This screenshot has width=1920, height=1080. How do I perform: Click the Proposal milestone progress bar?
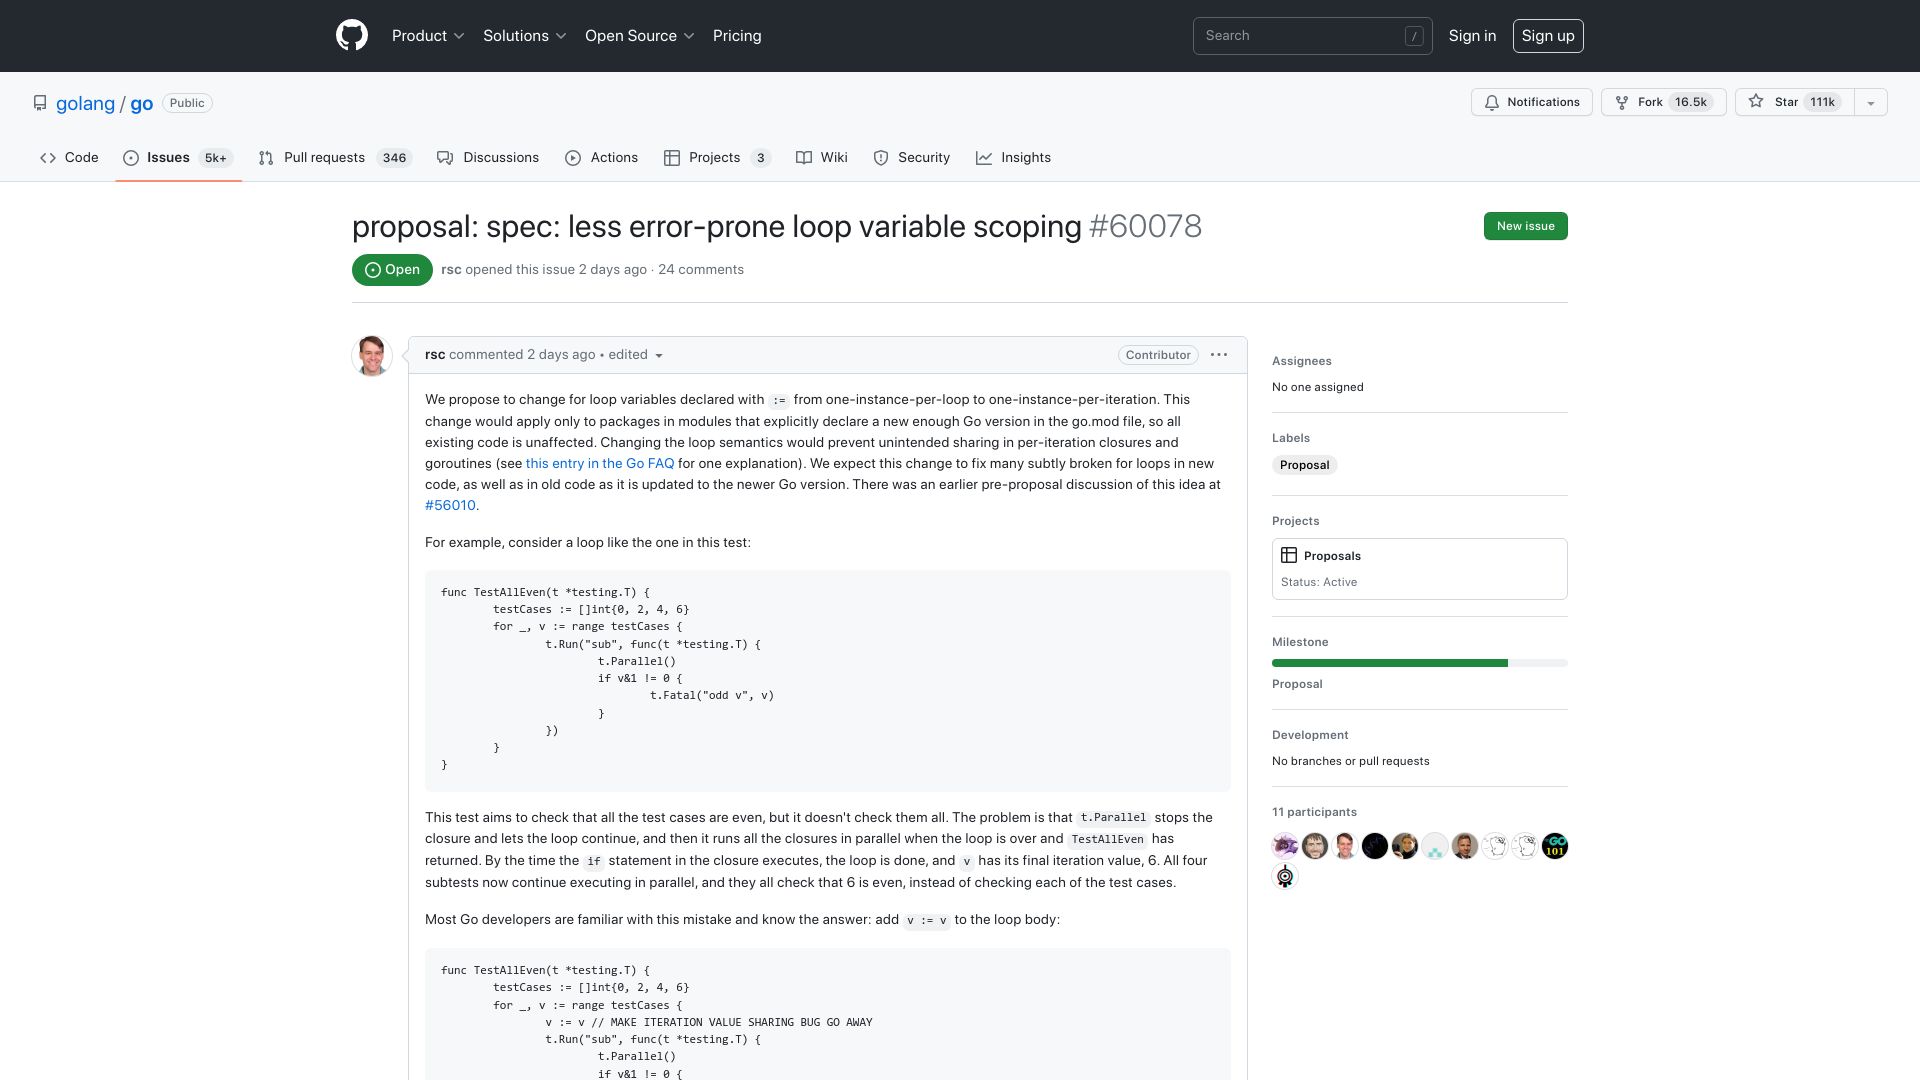click(x=1419, y=663)
